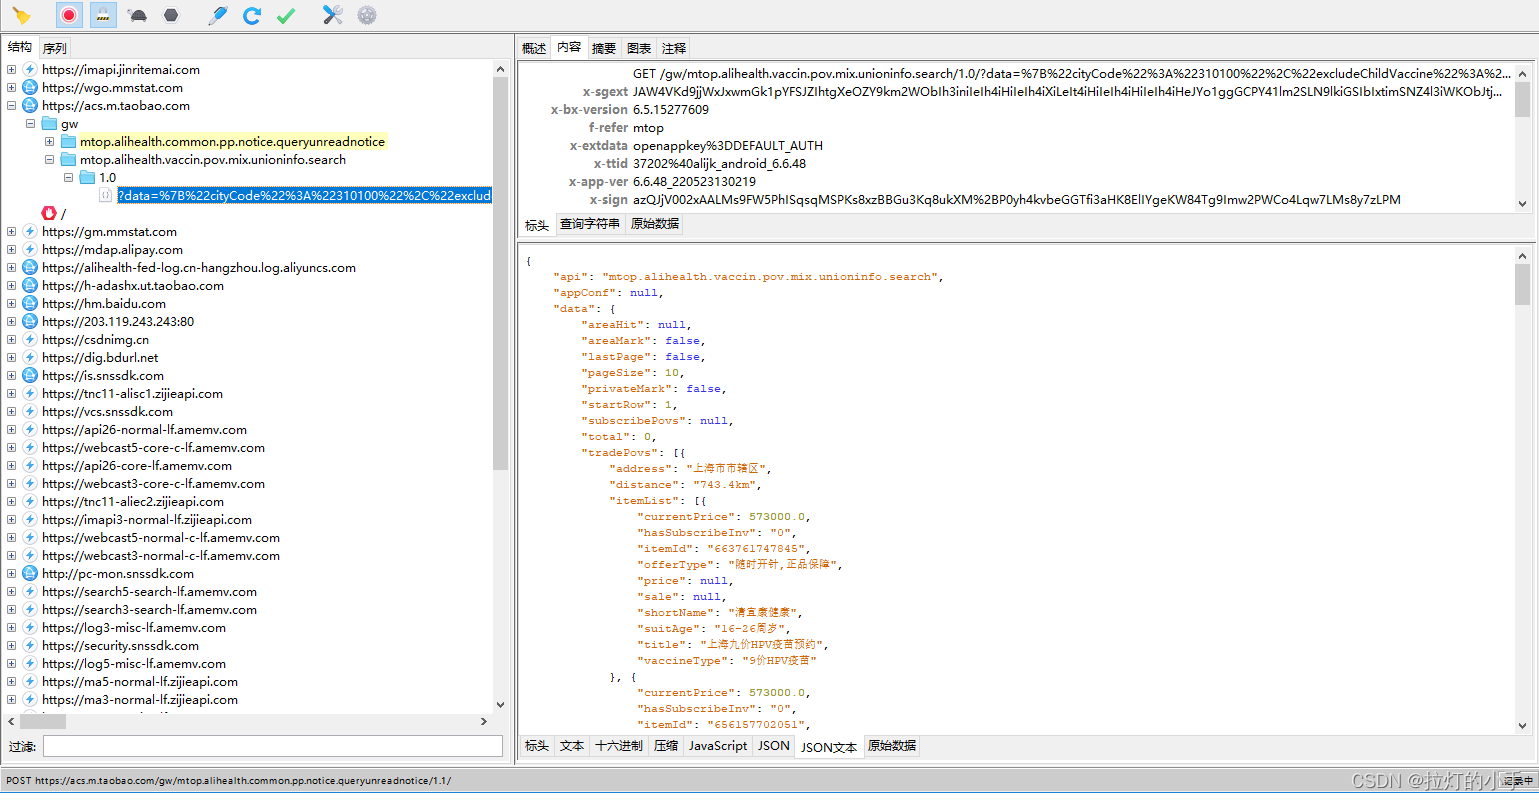Select the vcs.snssdk.com host
This screenshot has height=800, width=1539.
coord(107,412)
